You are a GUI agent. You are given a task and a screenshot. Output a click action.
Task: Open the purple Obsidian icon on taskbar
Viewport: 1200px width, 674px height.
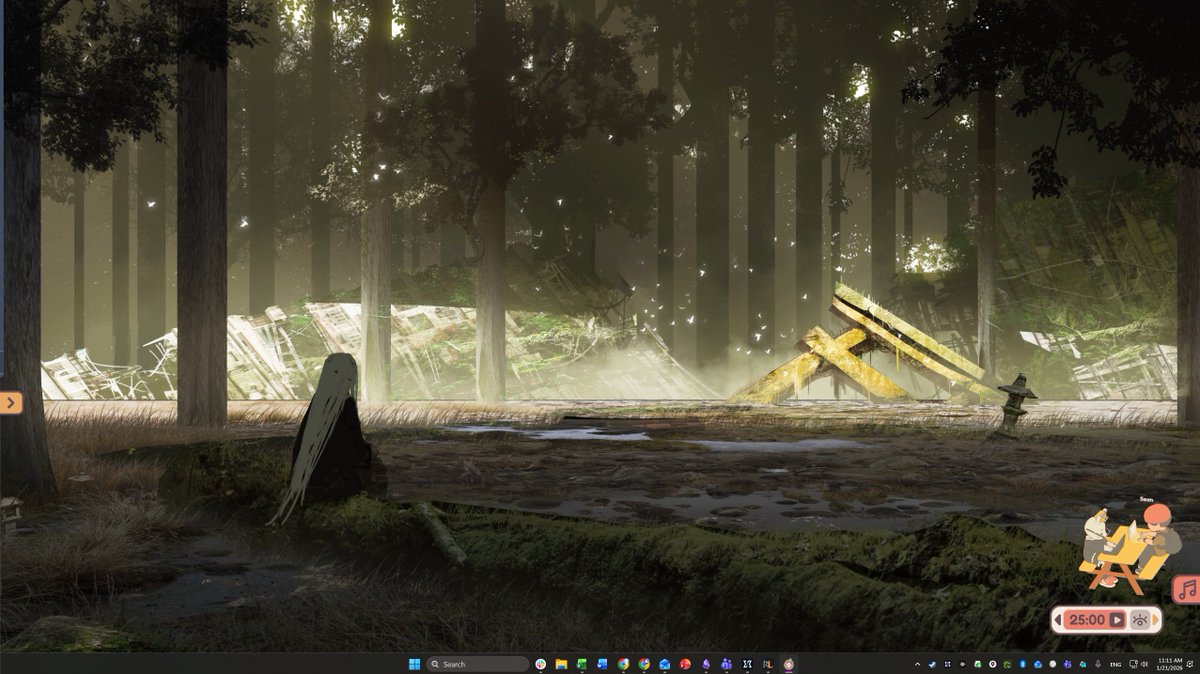pyautogui.click(x=706, y=664)
